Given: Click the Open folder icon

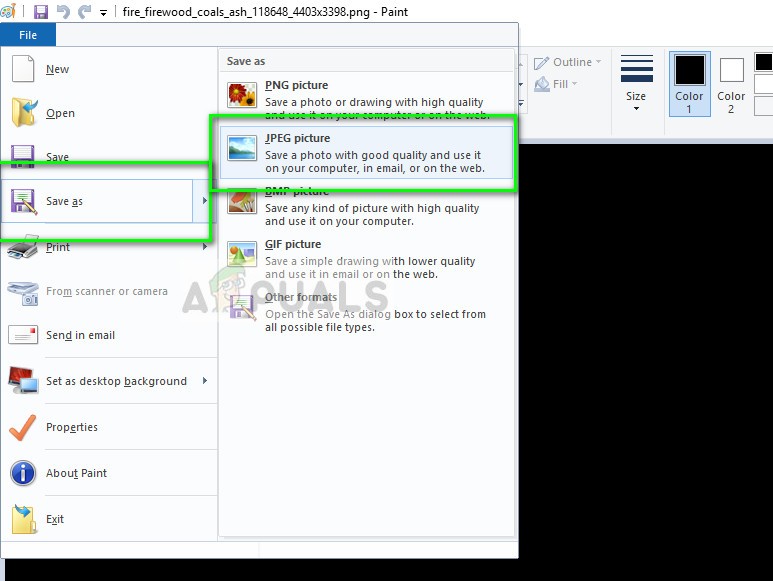Looking at the screenshot, I should point(24,112).
